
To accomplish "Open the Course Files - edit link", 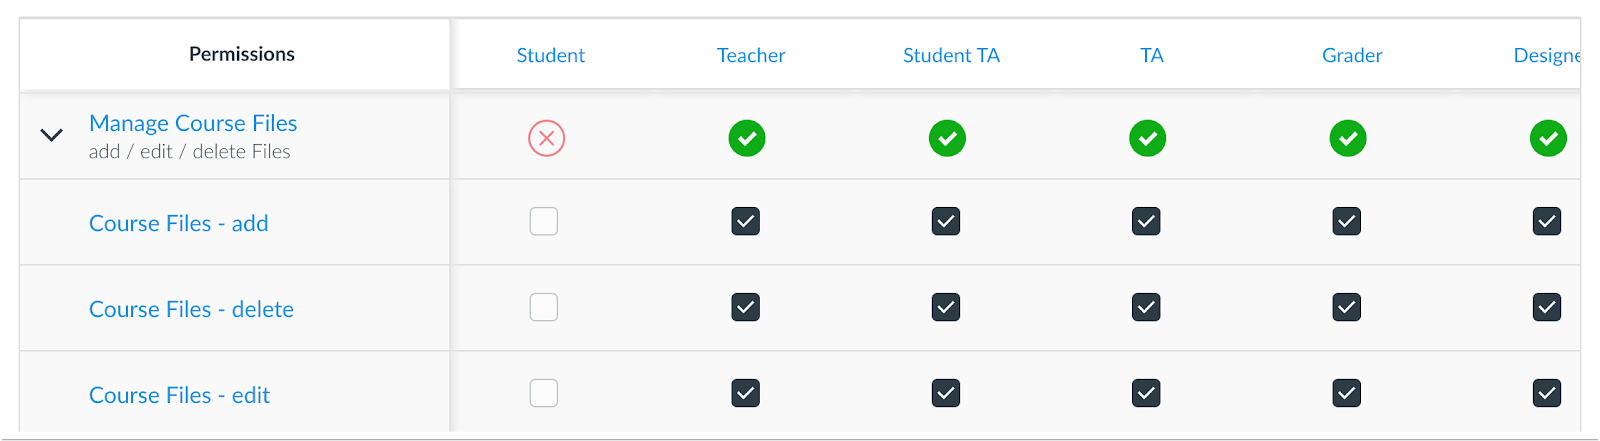I will 179,395.
